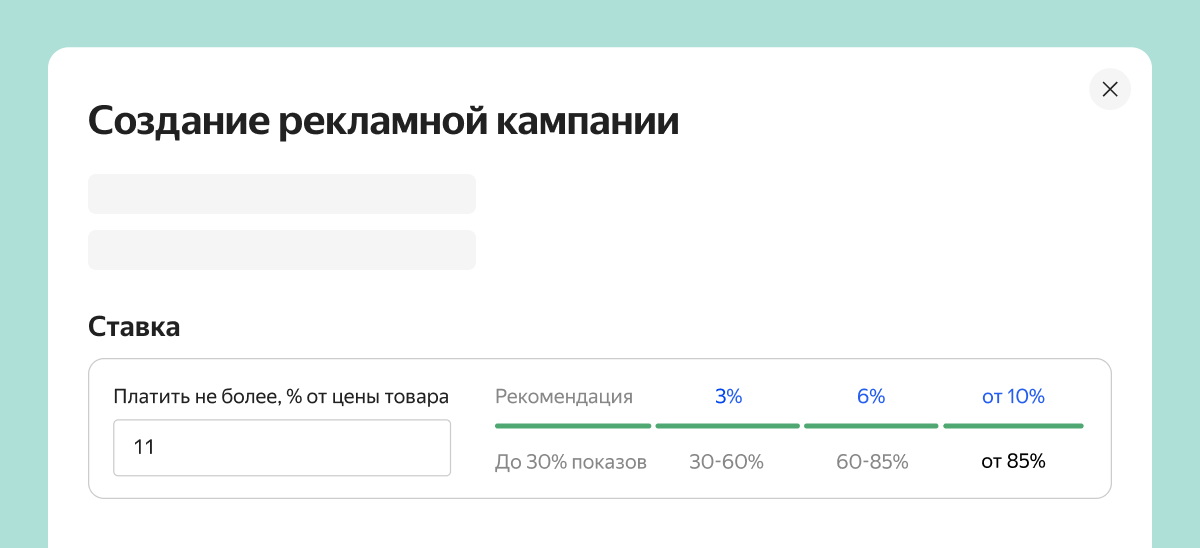Click the lower gray placeholder bar
This screenshot has width=1200, height=548.
point(281,250)
